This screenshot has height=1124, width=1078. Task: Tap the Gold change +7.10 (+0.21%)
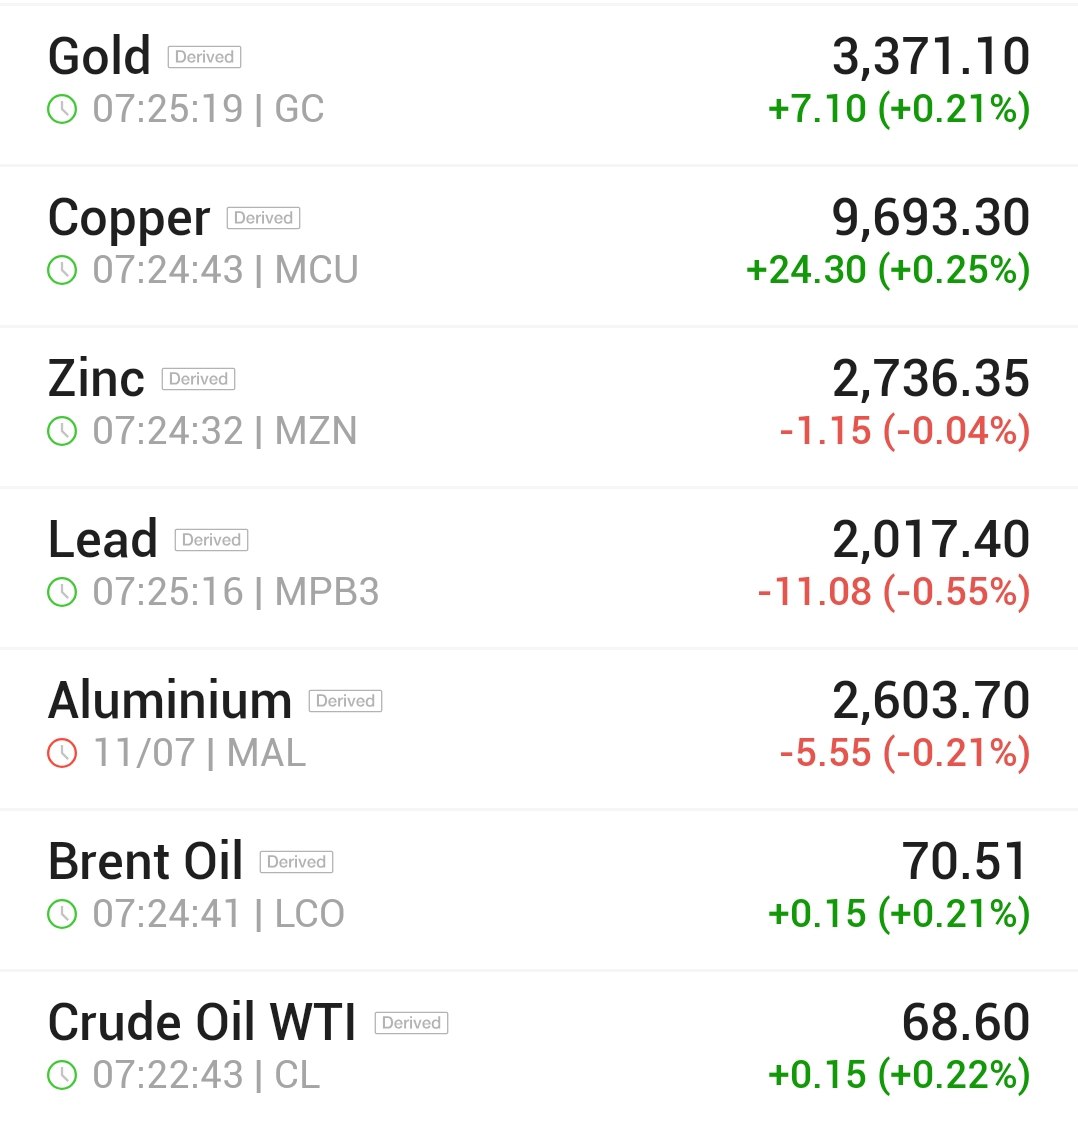[x=899, y=109]
